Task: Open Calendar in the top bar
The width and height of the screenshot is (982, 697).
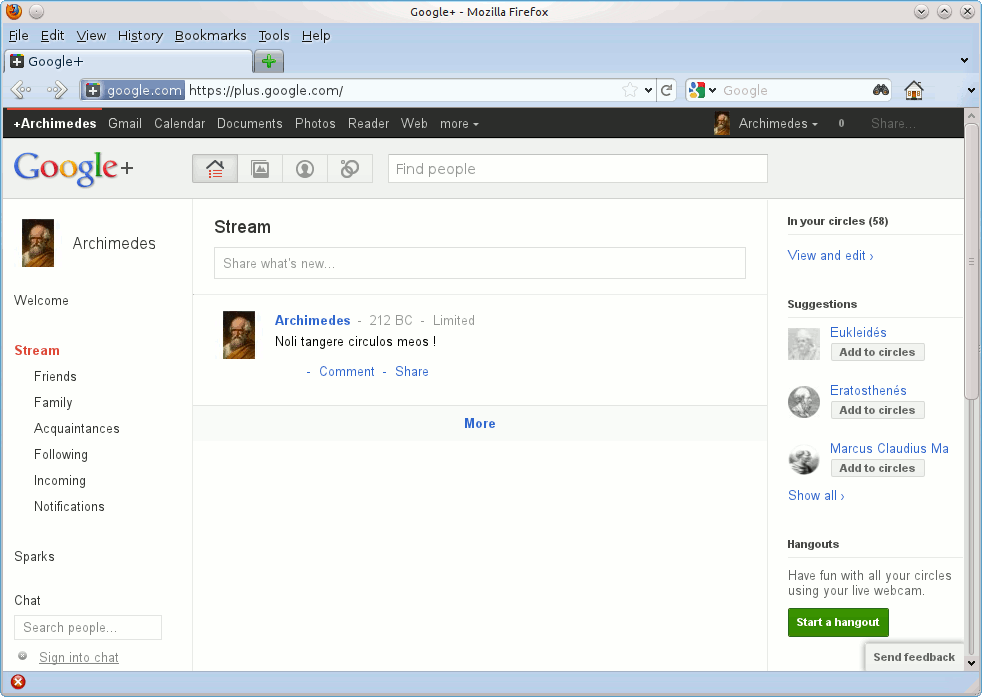Action: 180,123
